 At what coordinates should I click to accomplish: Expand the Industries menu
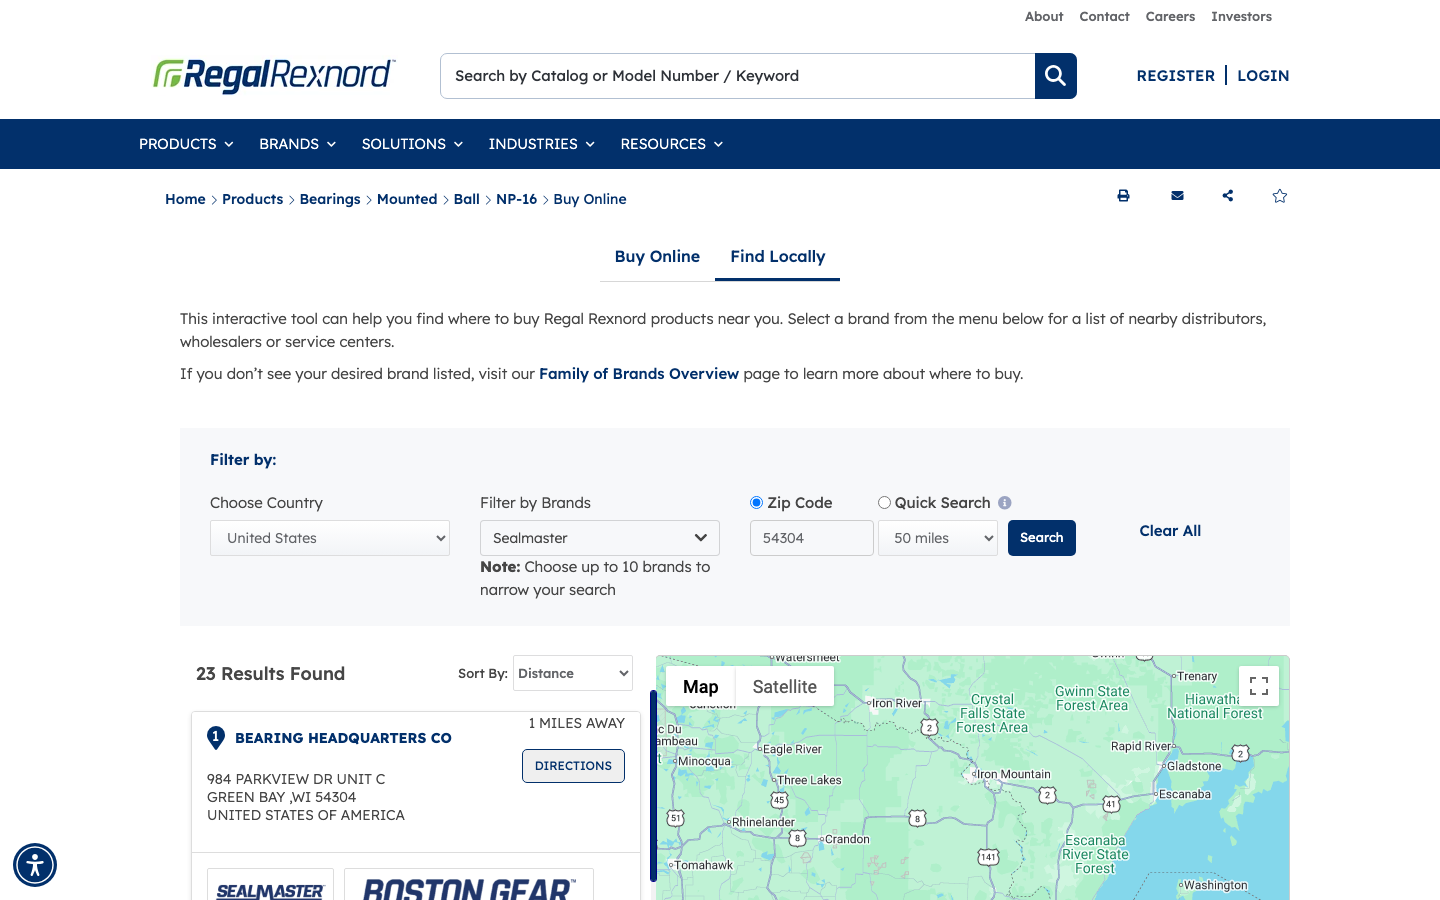tap(542, 144)
